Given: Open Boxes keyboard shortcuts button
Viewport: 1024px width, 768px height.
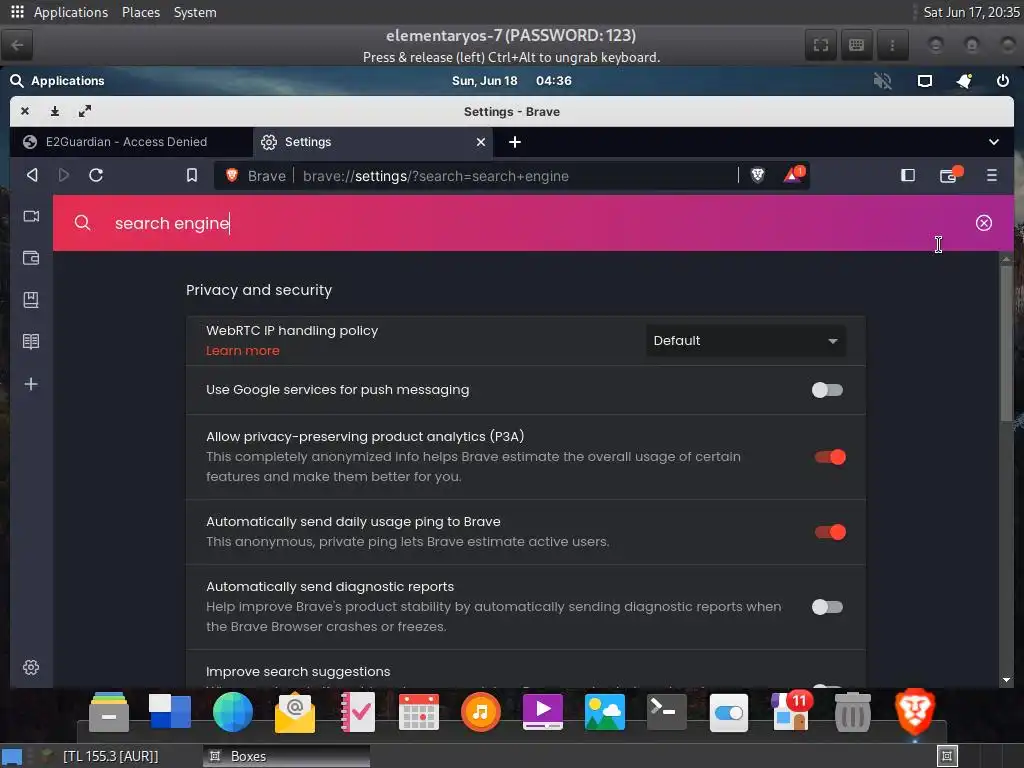Looking at the screenshot, I should [856, 45].
